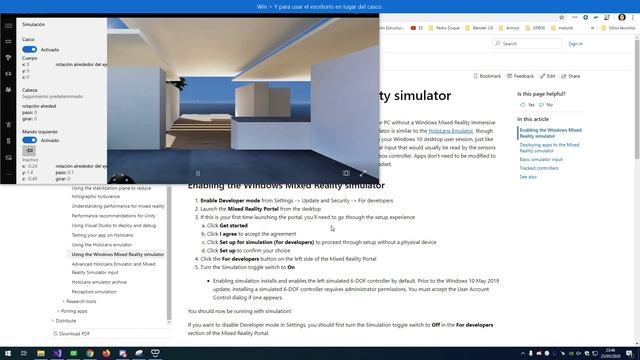Click the Edit button on the article
The height and width of the screenshot is (360, 640).
(547, 76)
